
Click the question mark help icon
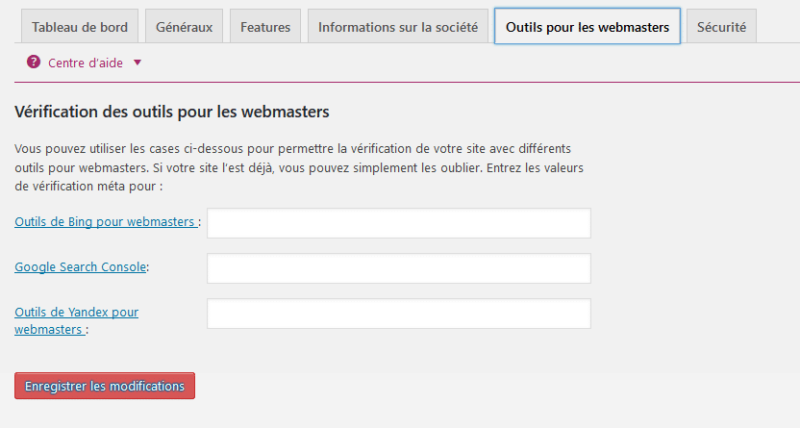pos(33,62)
